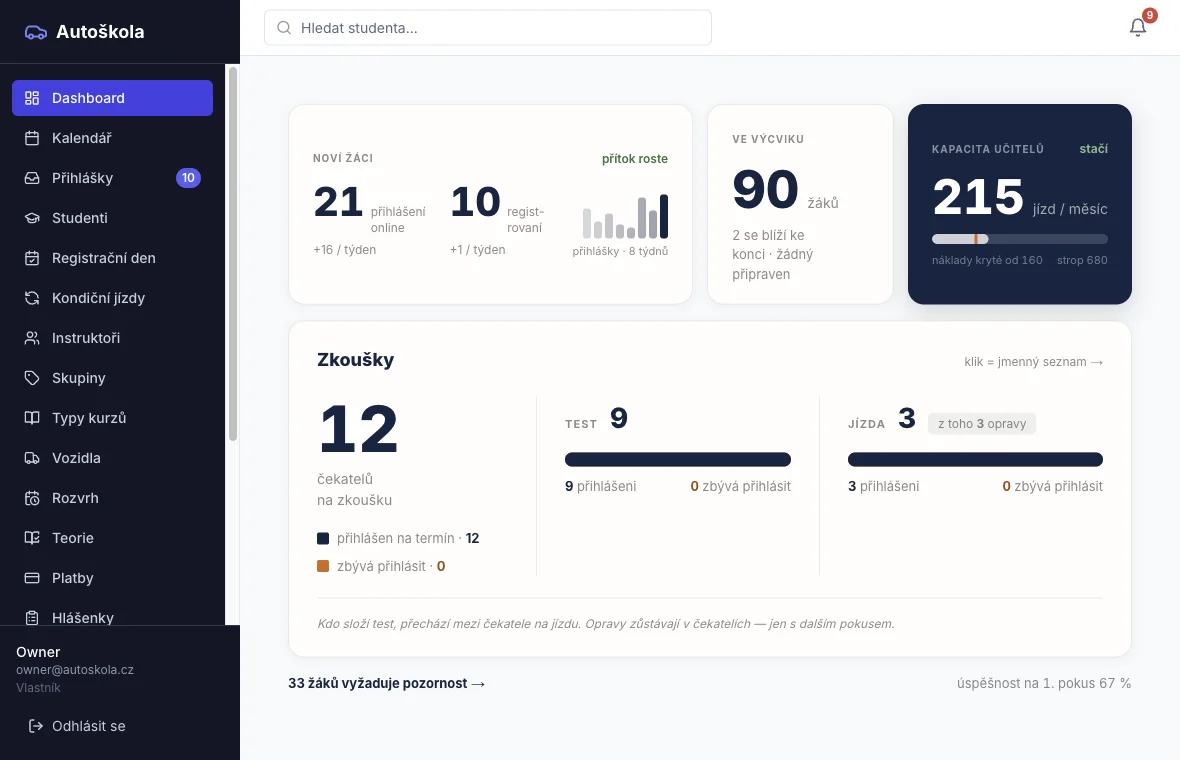1180x760 pixels.
Task: Click the search magnifier icon
Action: pos(284,28)
